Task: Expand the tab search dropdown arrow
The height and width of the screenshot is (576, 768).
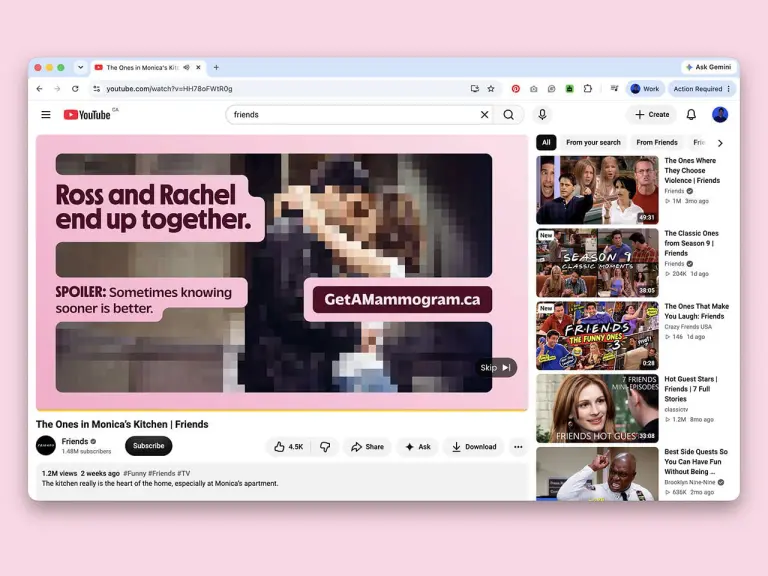Action: coord(80,68)
